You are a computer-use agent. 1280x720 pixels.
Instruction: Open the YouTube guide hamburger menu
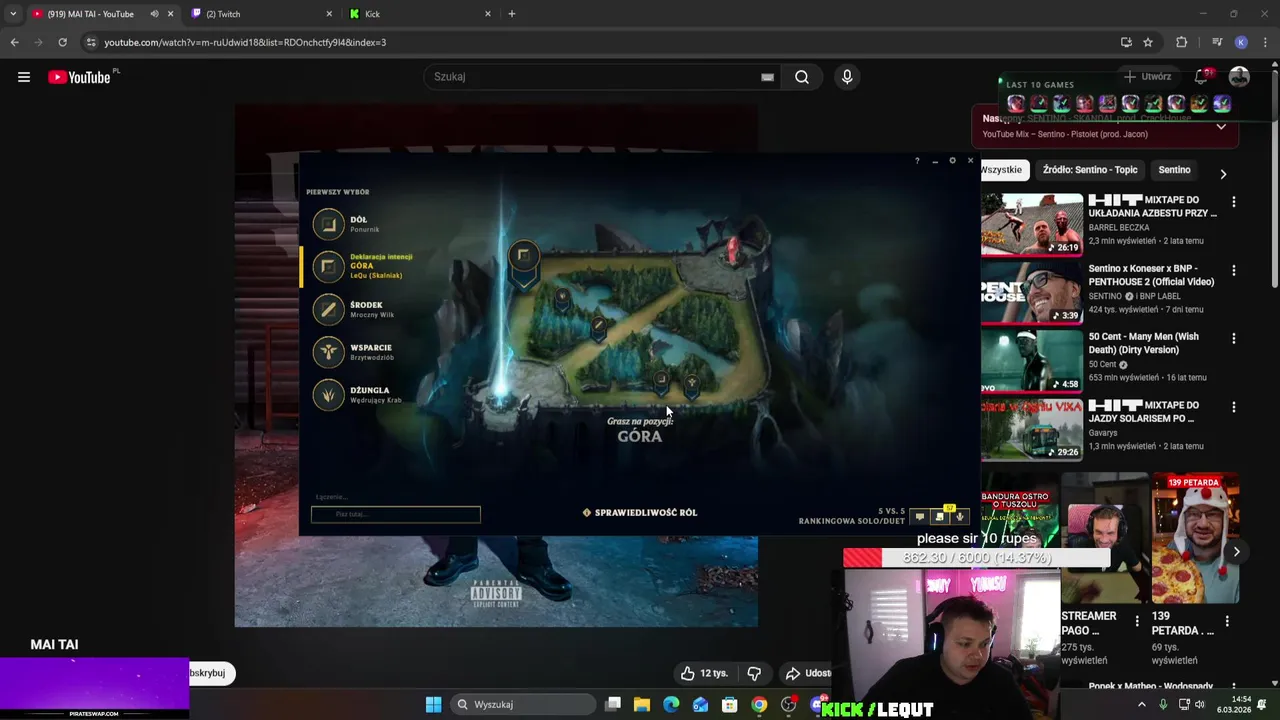[24, 77]
